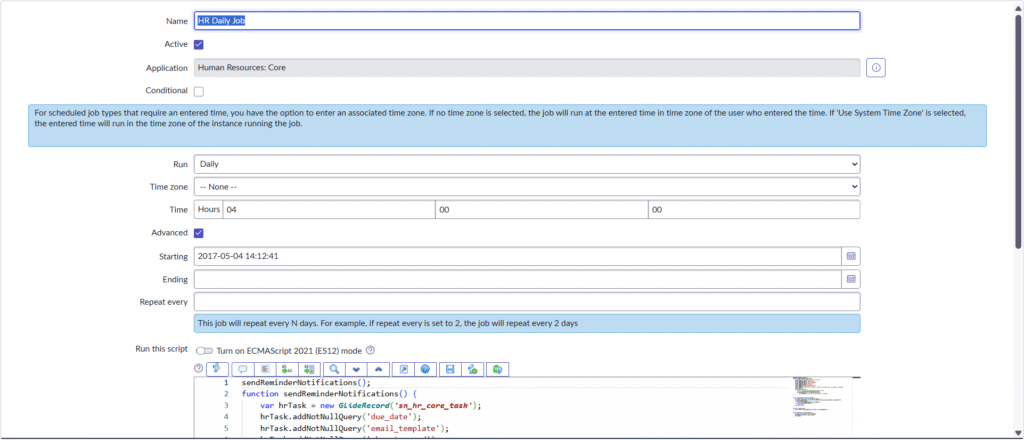Click the search magnifier icon in script toolbar
Screen dimensions: 1024x440
[335, 369]
